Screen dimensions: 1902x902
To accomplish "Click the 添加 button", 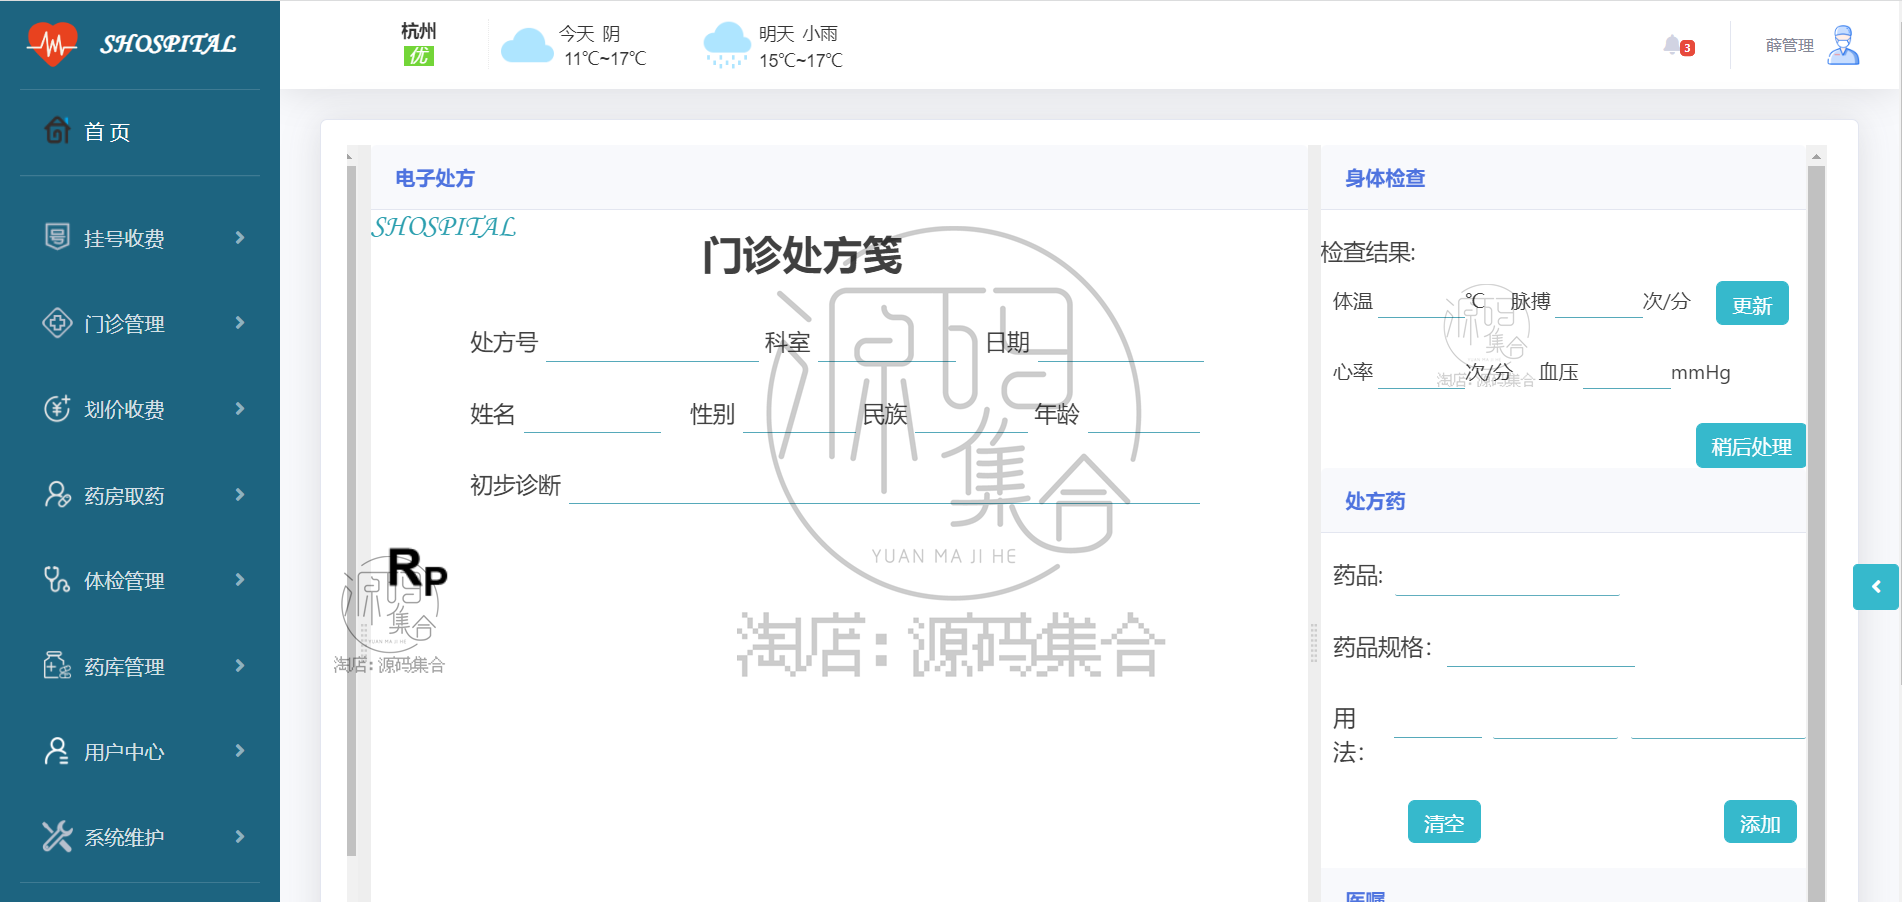I will (x=1760, y=822).
